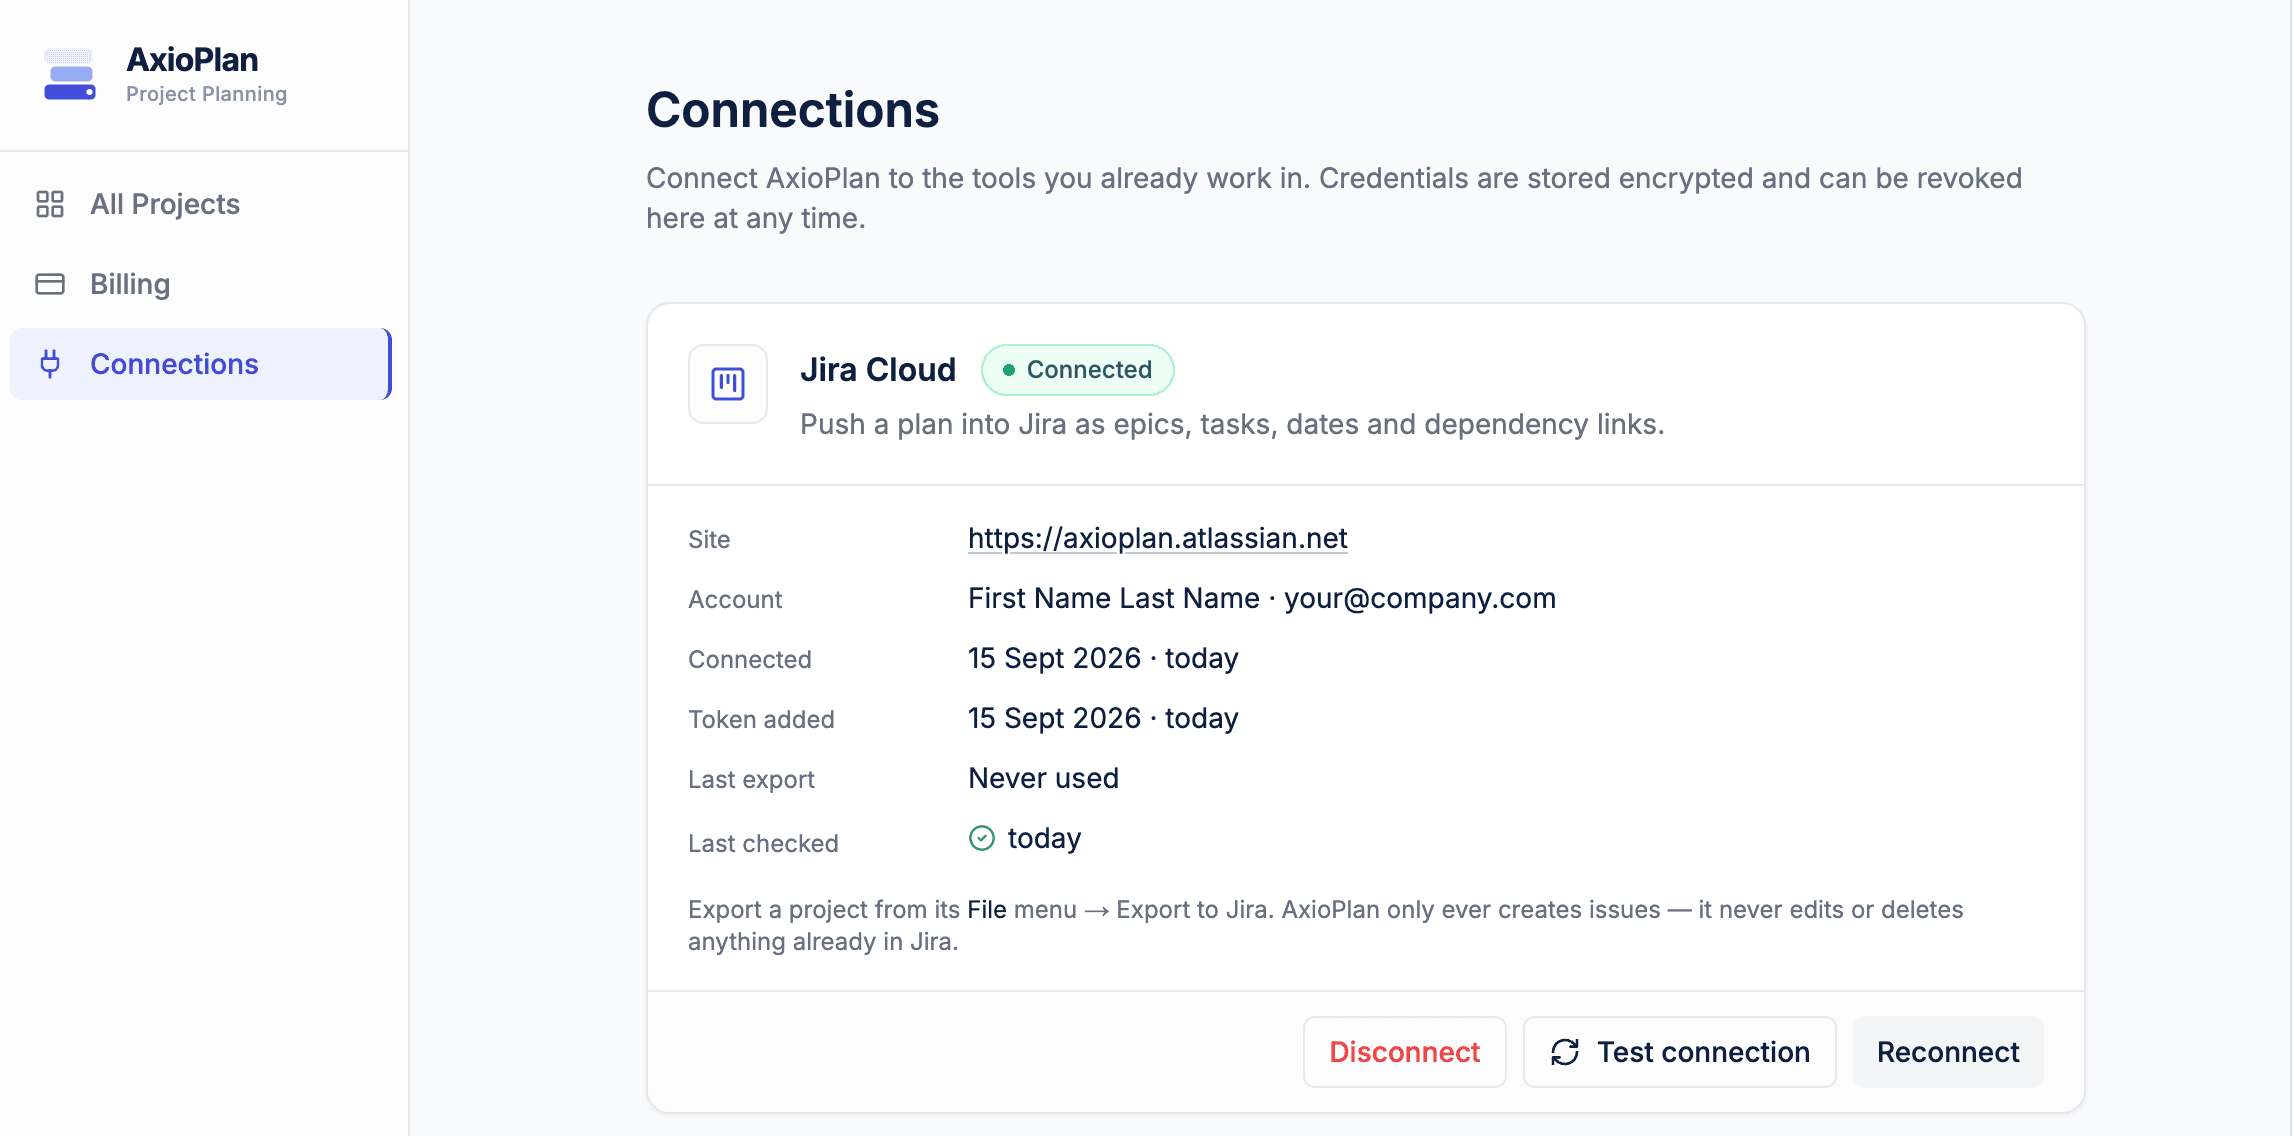Click the Export to Jira help note

click(1326, 925)
